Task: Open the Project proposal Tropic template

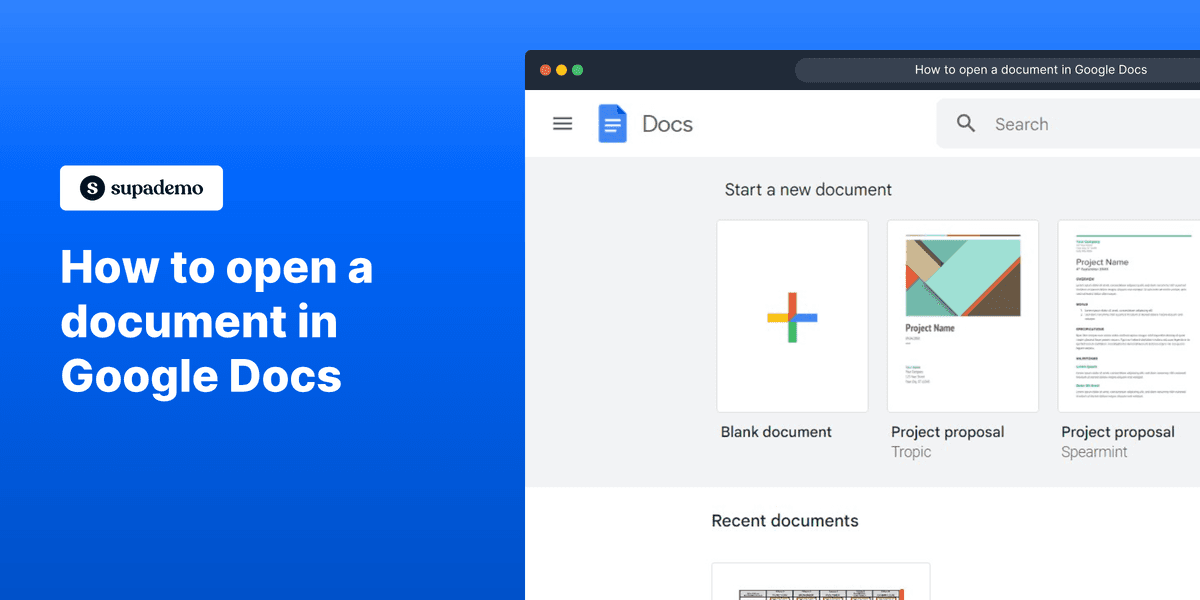Action: point(962,315)
